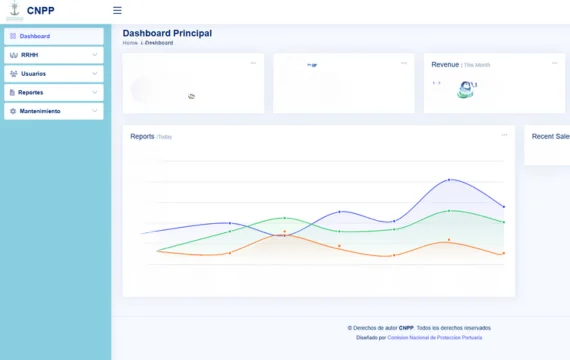Expand the RRHH menu chevron
The height and width of the screenshot is (360, 570).
tap(95, 55)
